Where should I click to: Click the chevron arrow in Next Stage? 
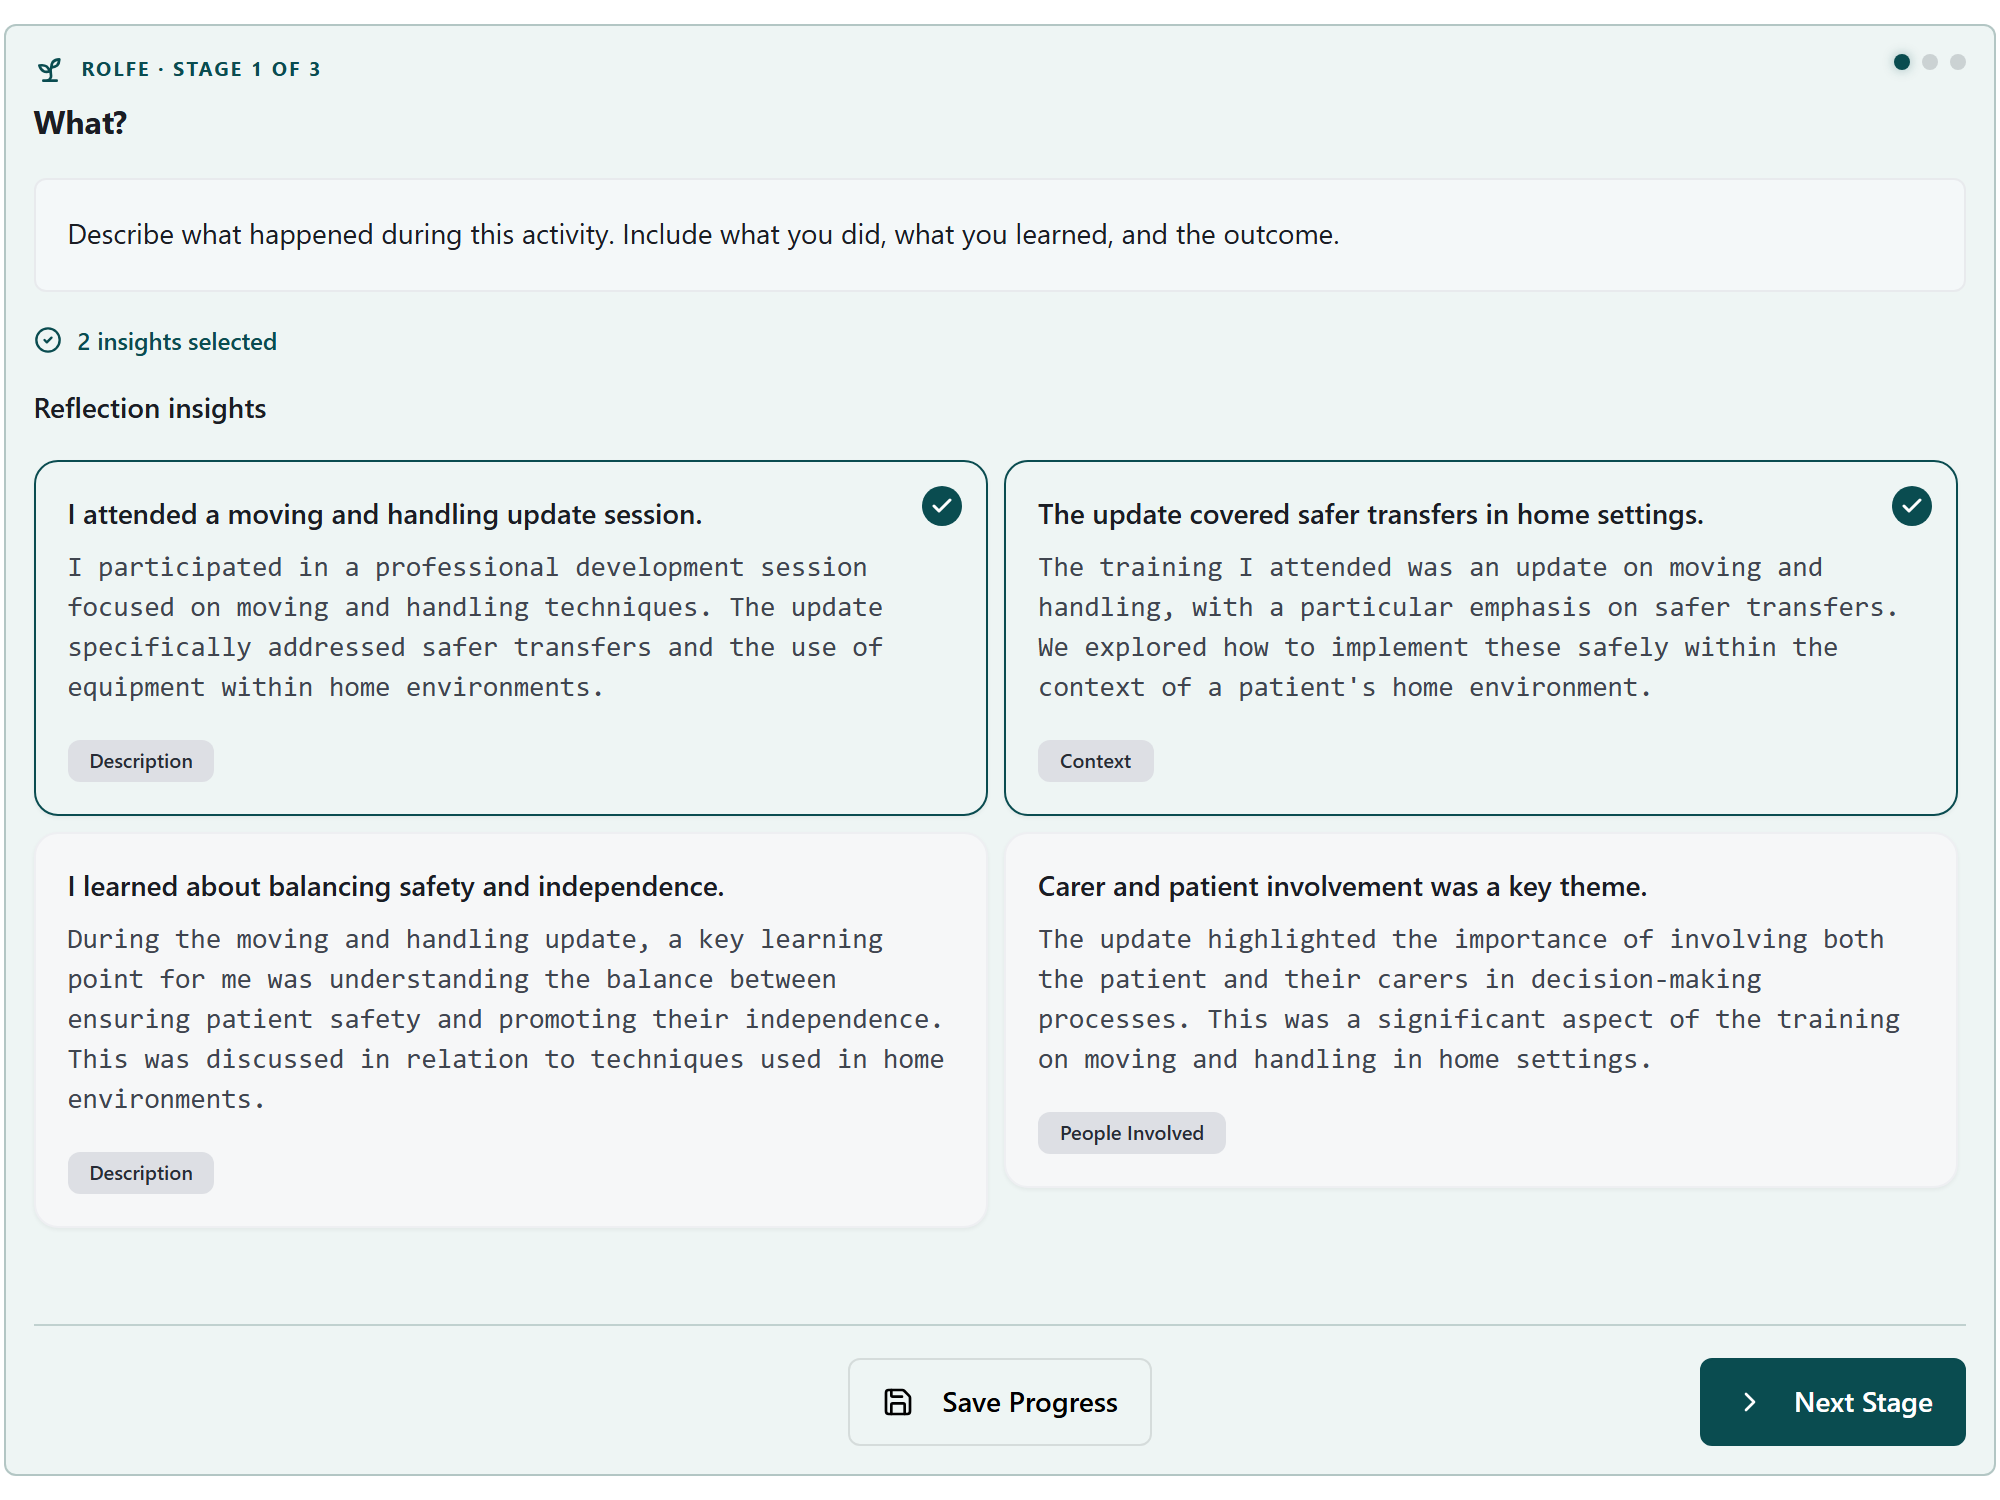1750,1402
